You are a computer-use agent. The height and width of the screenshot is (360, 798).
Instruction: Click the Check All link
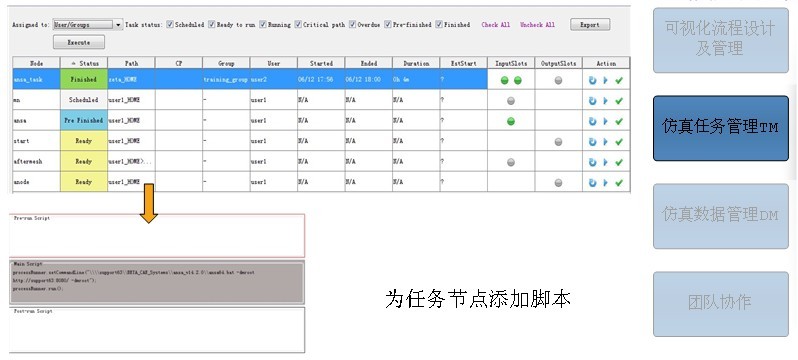click(x=495, y=24)
